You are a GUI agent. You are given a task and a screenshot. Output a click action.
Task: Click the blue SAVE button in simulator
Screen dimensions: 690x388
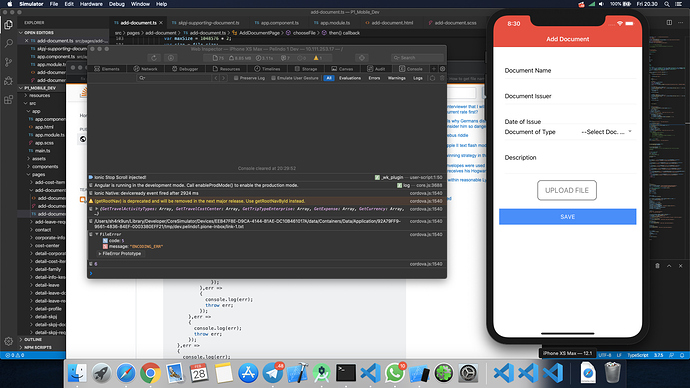click(568, 217)
